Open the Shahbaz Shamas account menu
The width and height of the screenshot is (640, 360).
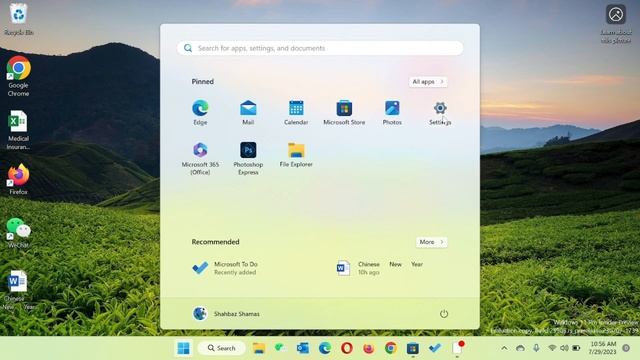[x=226, y=314]
